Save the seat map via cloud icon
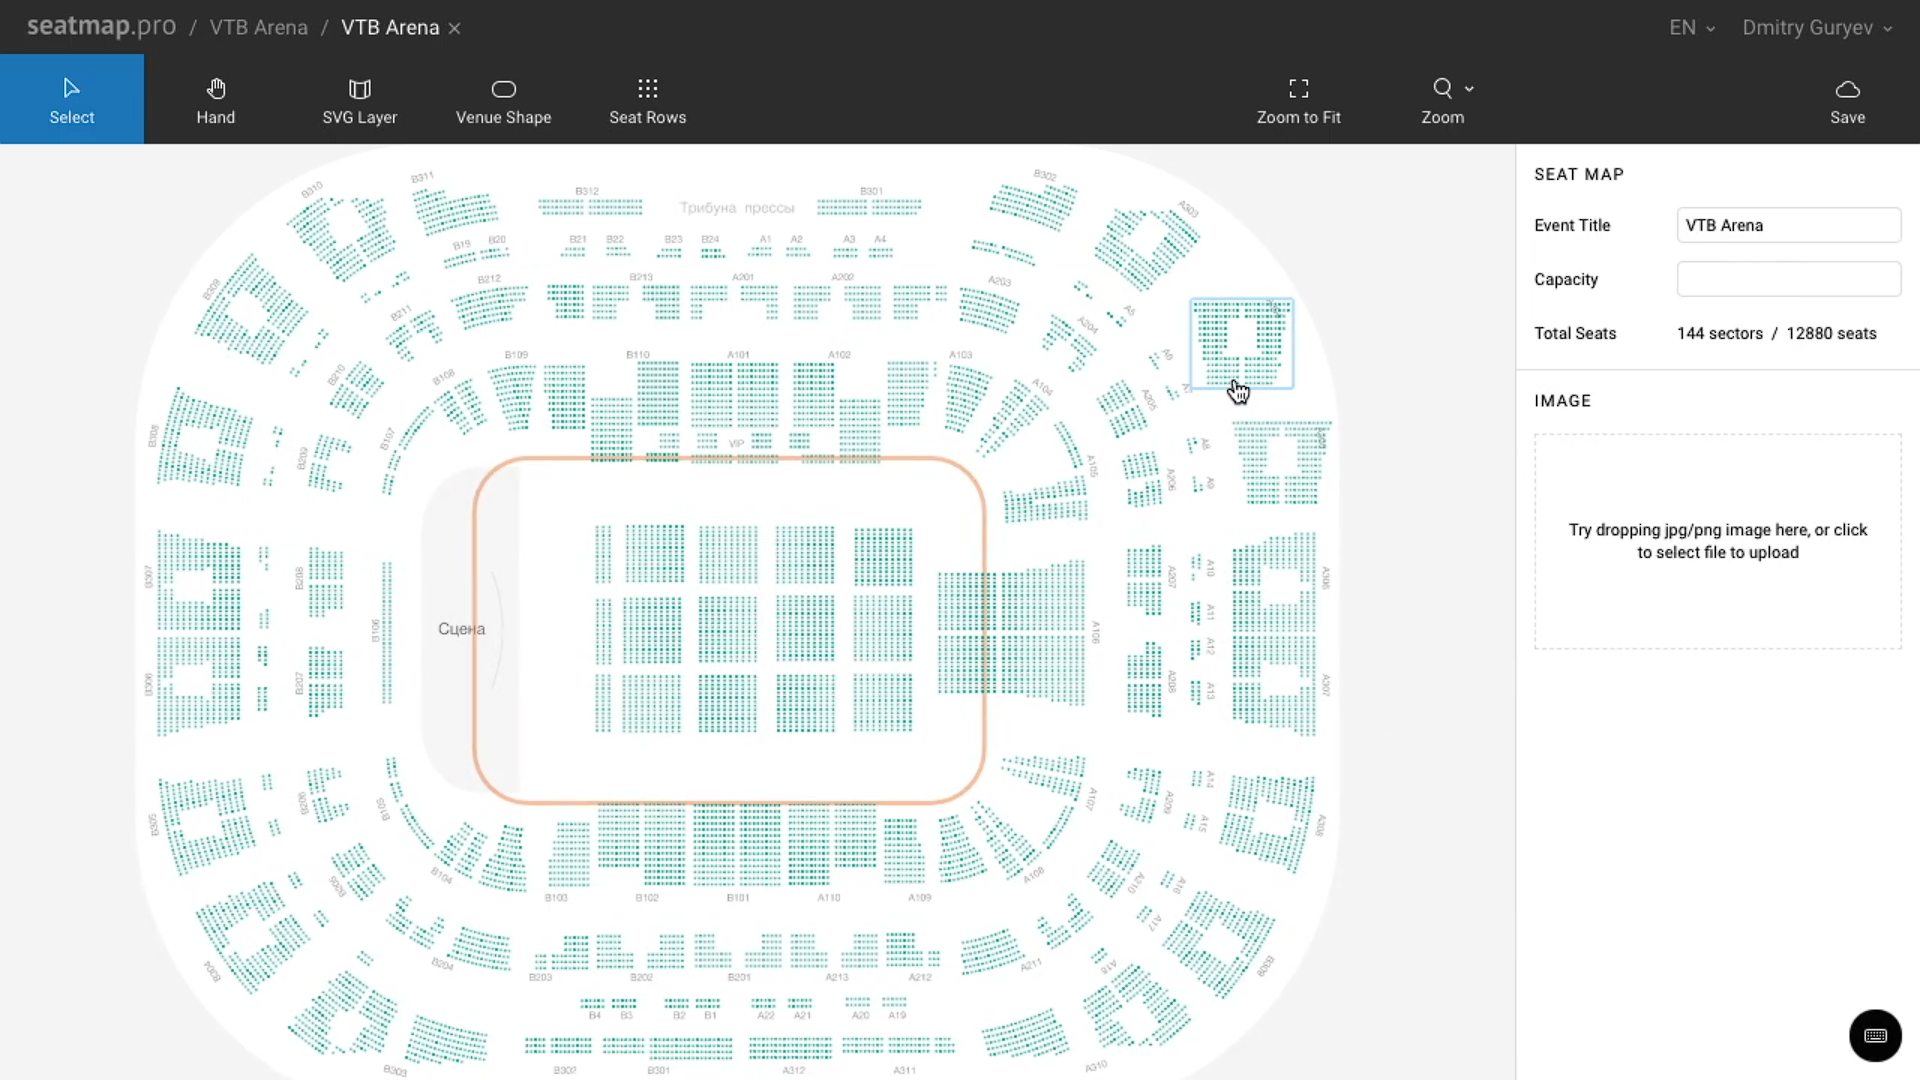This screenshot has width=1920, height=1080. click(1847, 100)
